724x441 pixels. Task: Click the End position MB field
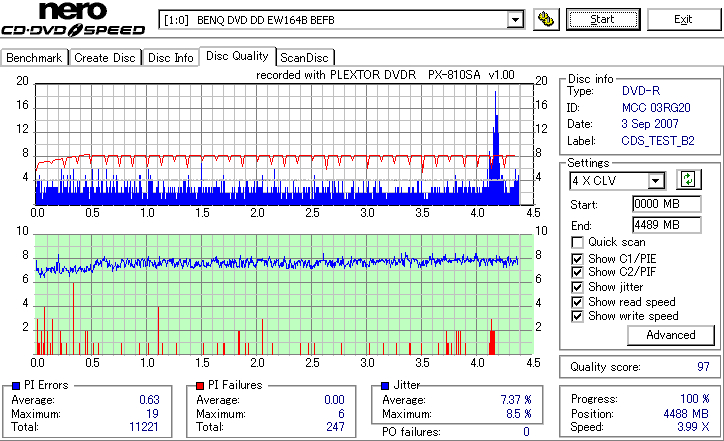(667, 225)
